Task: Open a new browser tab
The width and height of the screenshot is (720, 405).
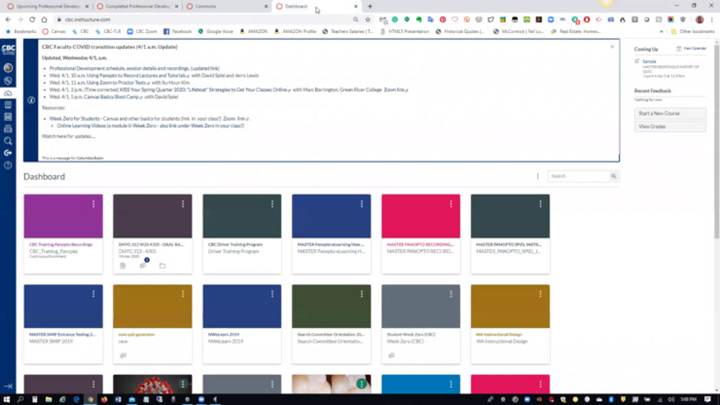Action: point(370,6)
